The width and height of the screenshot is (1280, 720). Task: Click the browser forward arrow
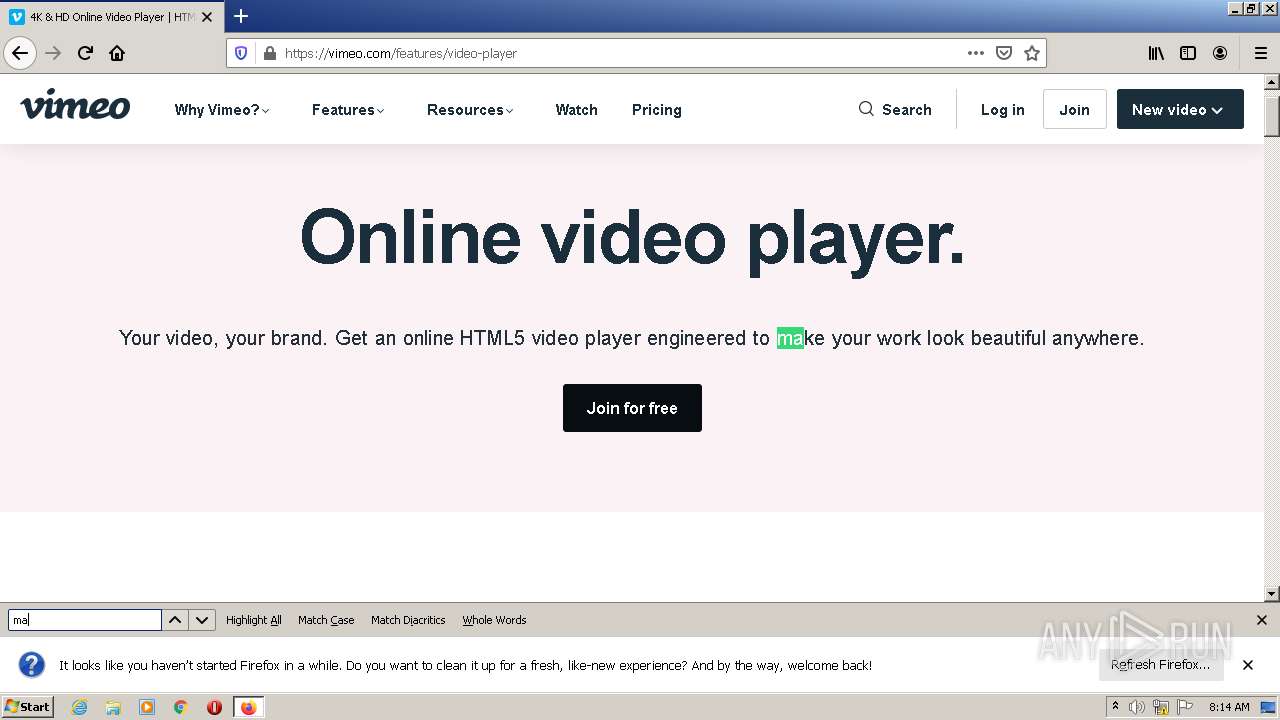pos(53,53)
